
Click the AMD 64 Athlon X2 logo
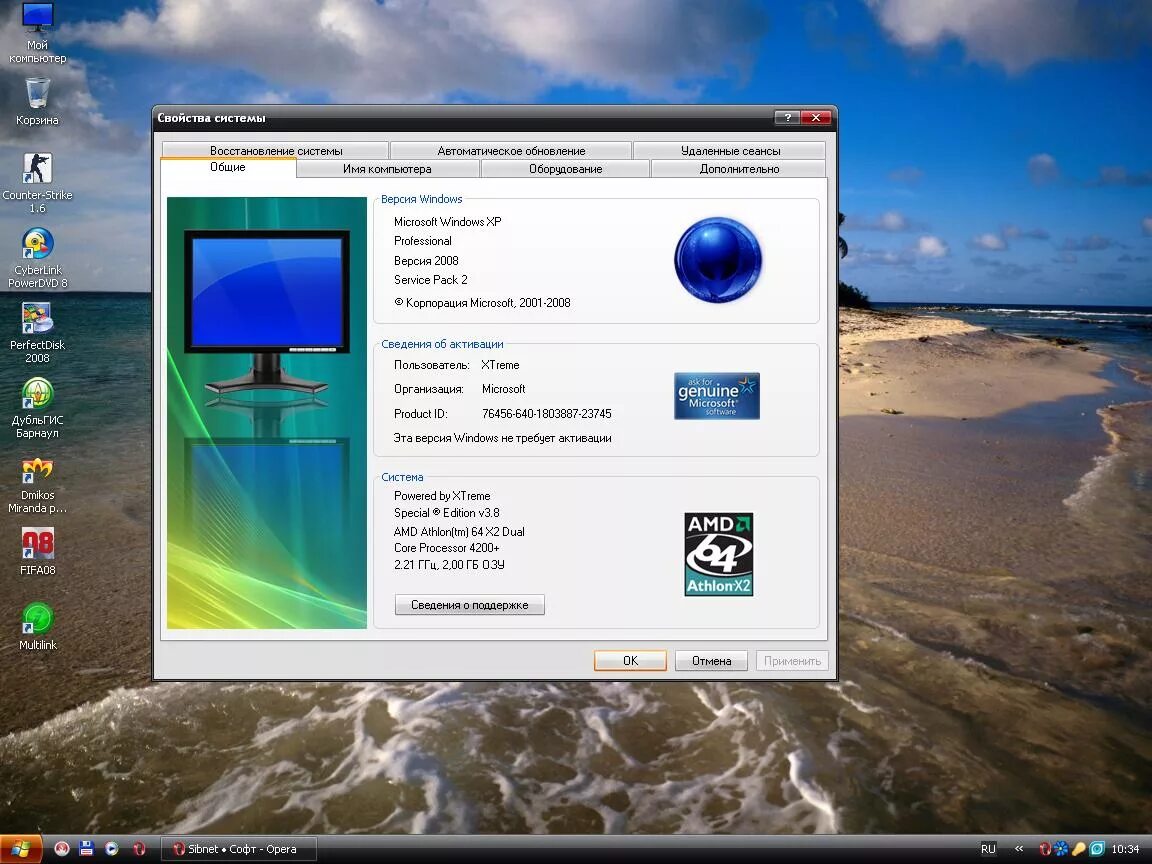[x=719, y=554]
